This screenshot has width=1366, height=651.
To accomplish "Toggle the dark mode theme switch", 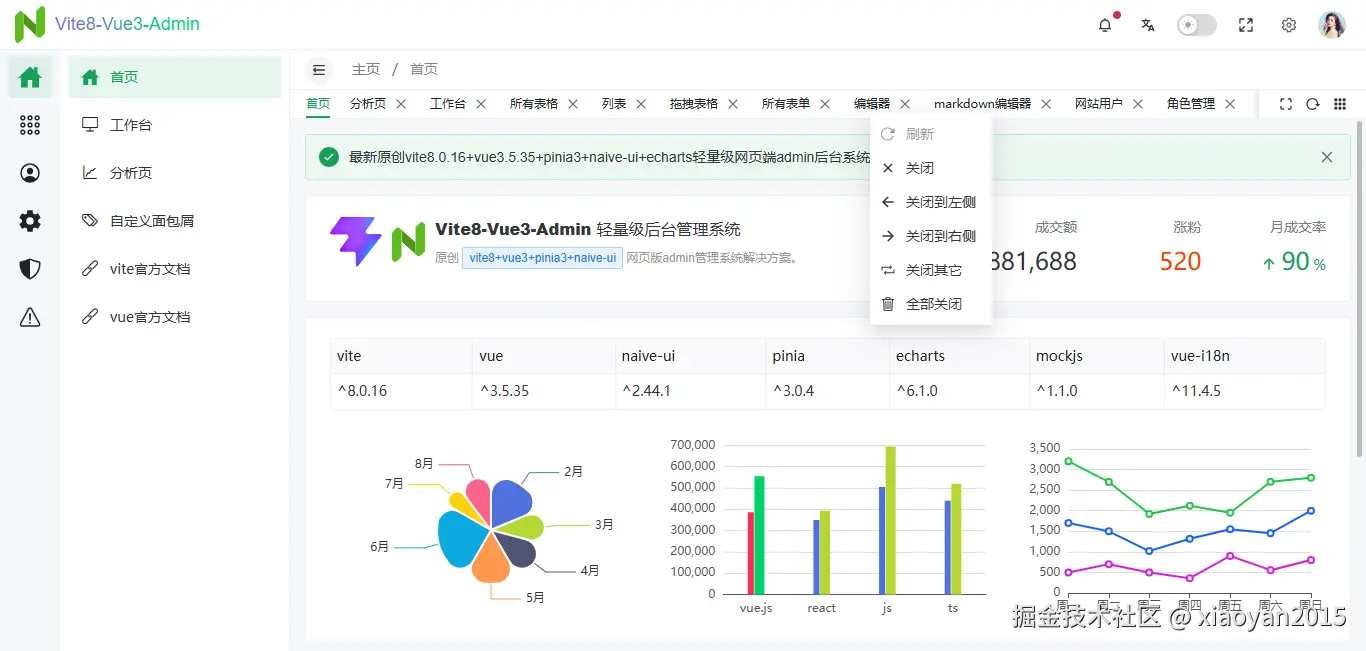I will (1197, 25).
